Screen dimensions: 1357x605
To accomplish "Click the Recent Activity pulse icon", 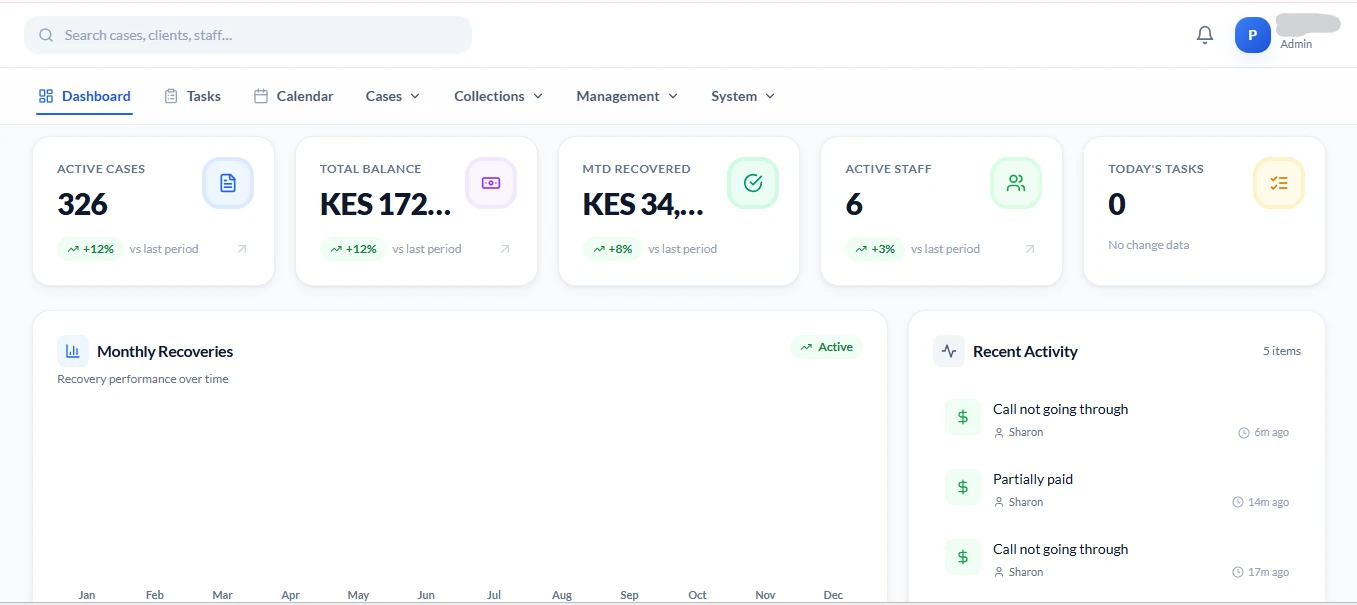I will (949, 351).
